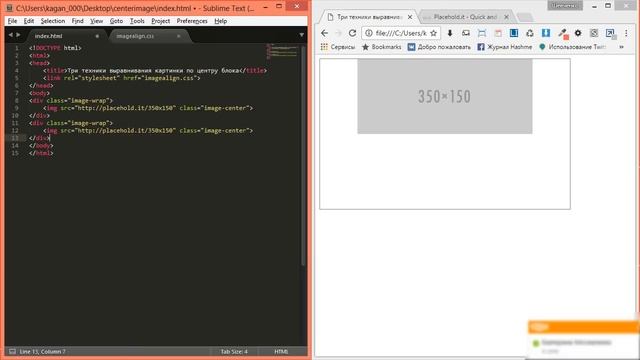Open the View menu

(x=96, y=21)
